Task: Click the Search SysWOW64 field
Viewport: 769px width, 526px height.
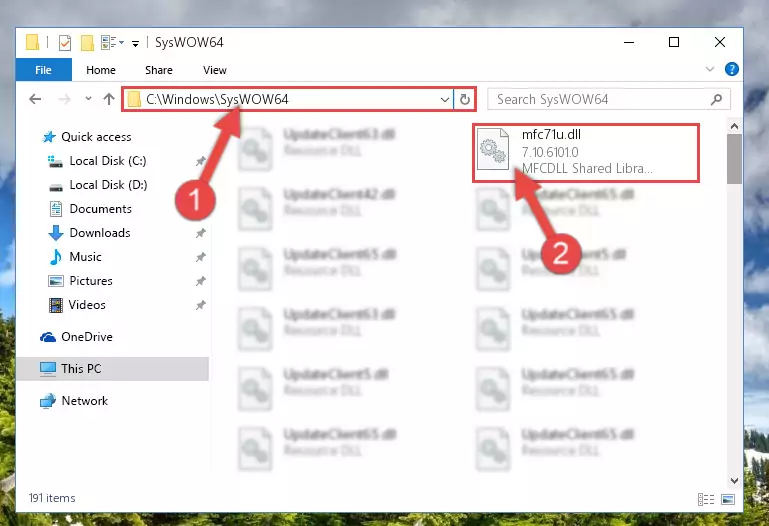Action: [x=609, y=100]
